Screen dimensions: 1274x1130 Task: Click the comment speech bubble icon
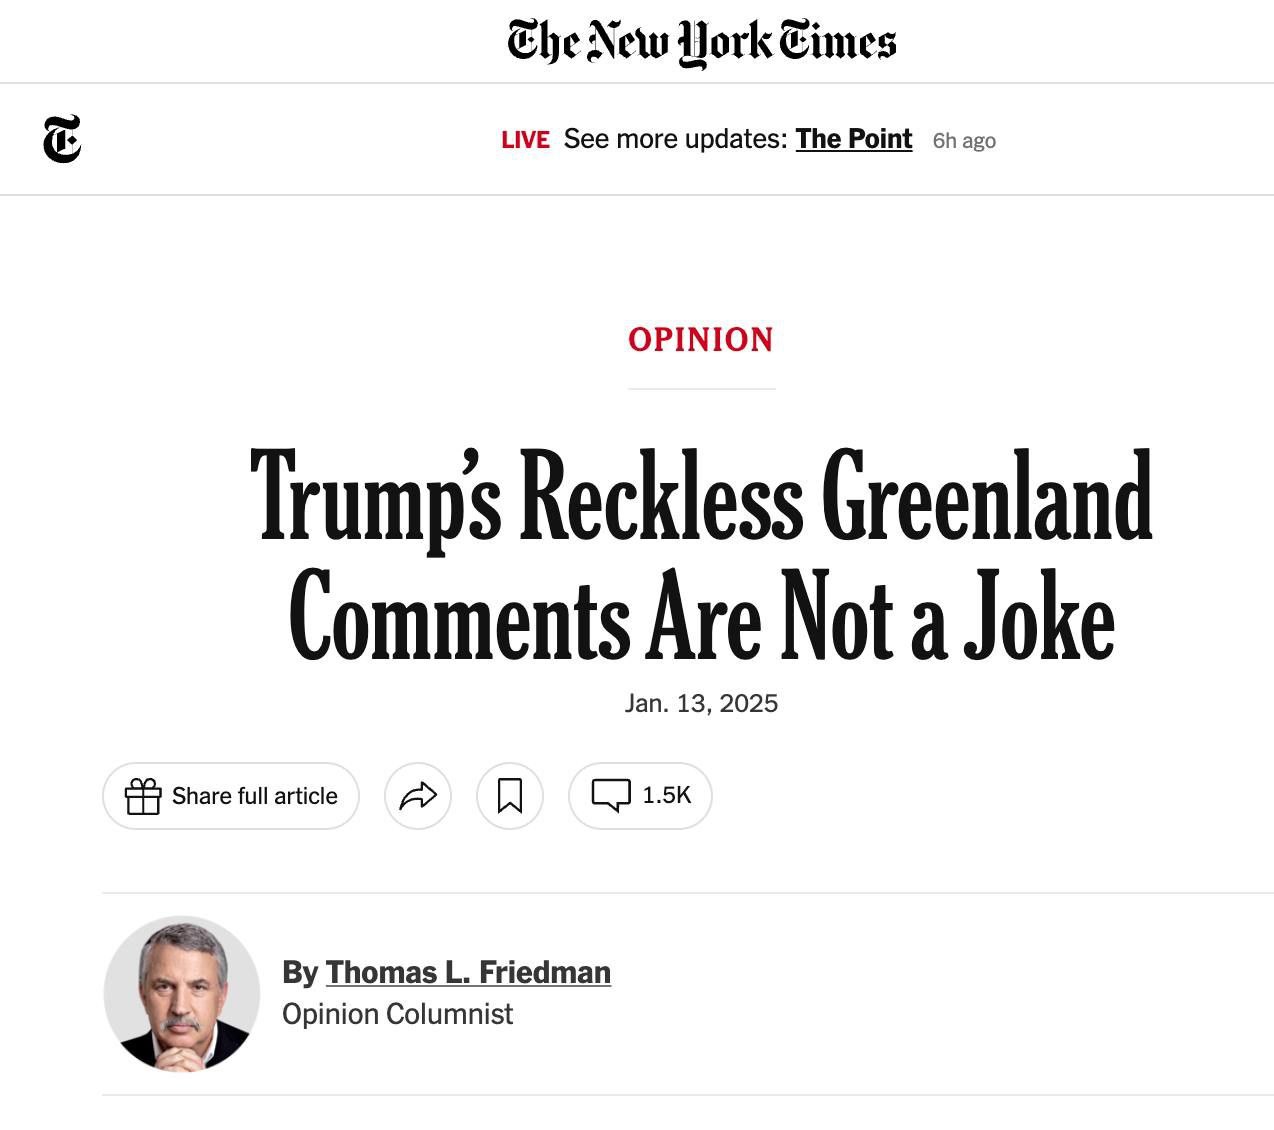tap(611, 795)
